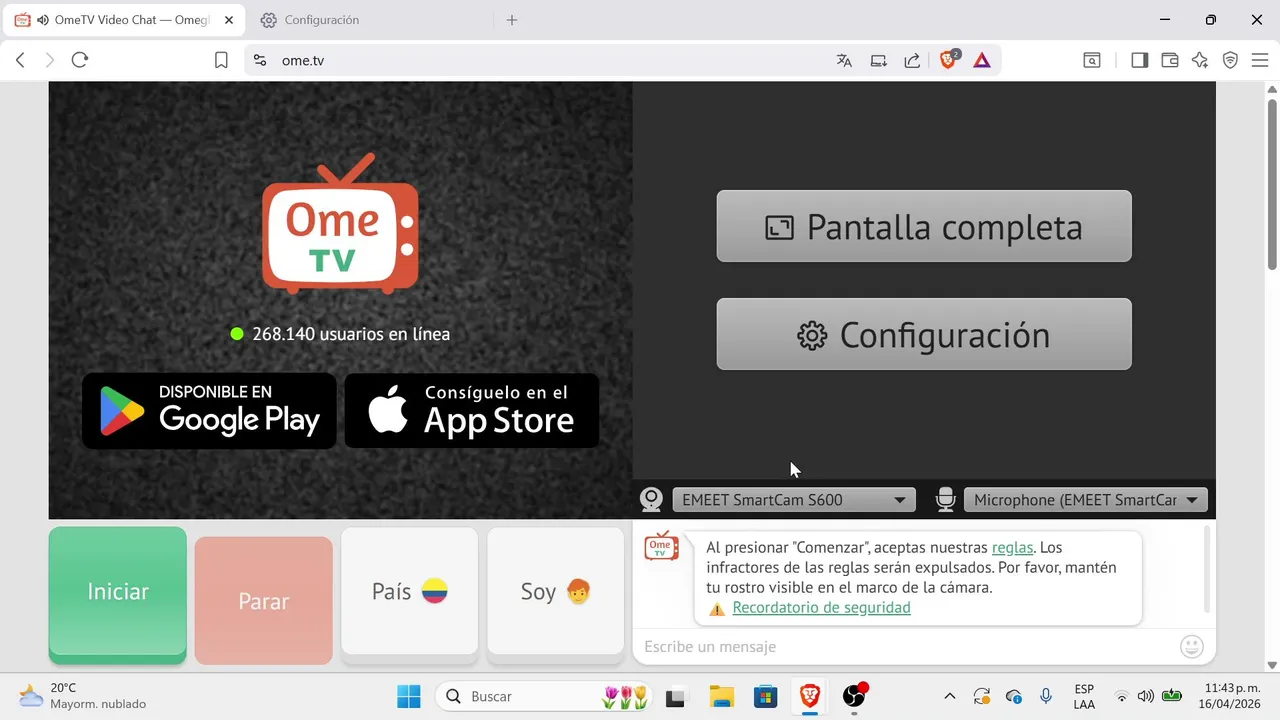Open Brave VPN shield icon

(1230, 60)
